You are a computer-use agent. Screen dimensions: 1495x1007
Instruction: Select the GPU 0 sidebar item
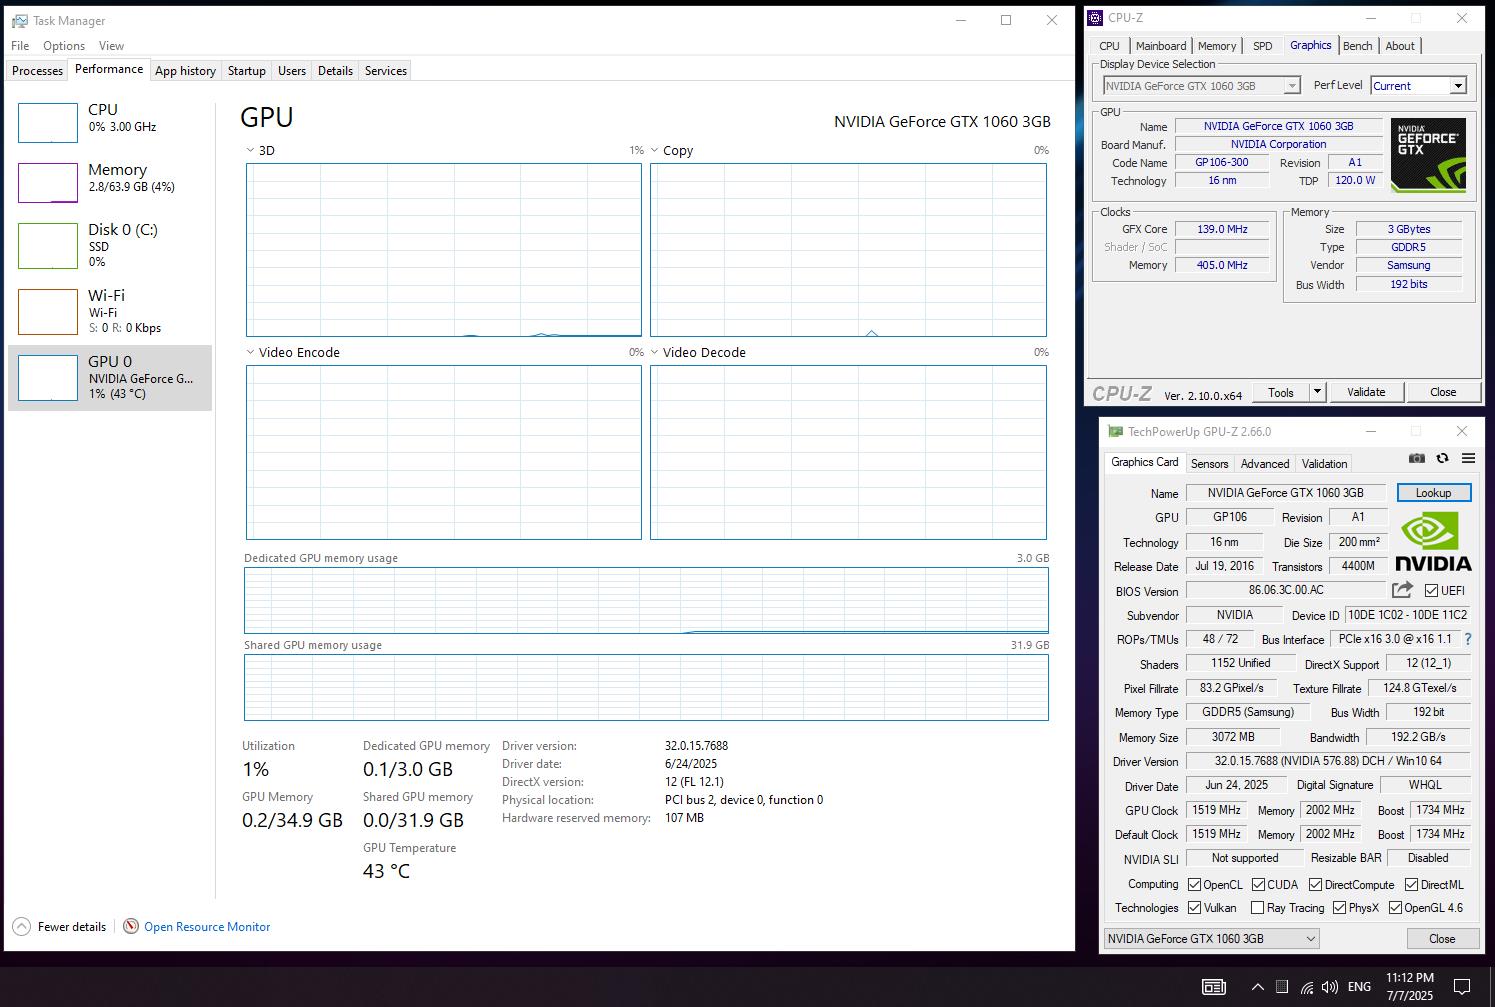(x=110, y=377)
